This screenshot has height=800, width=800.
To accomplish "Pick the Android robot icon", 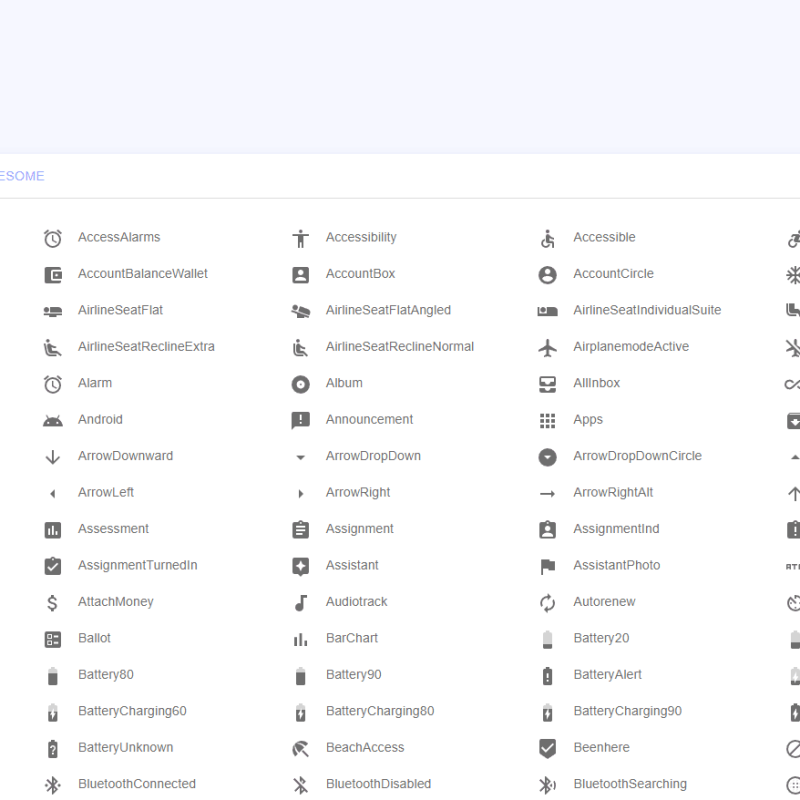I will click(x=53, y=420).
